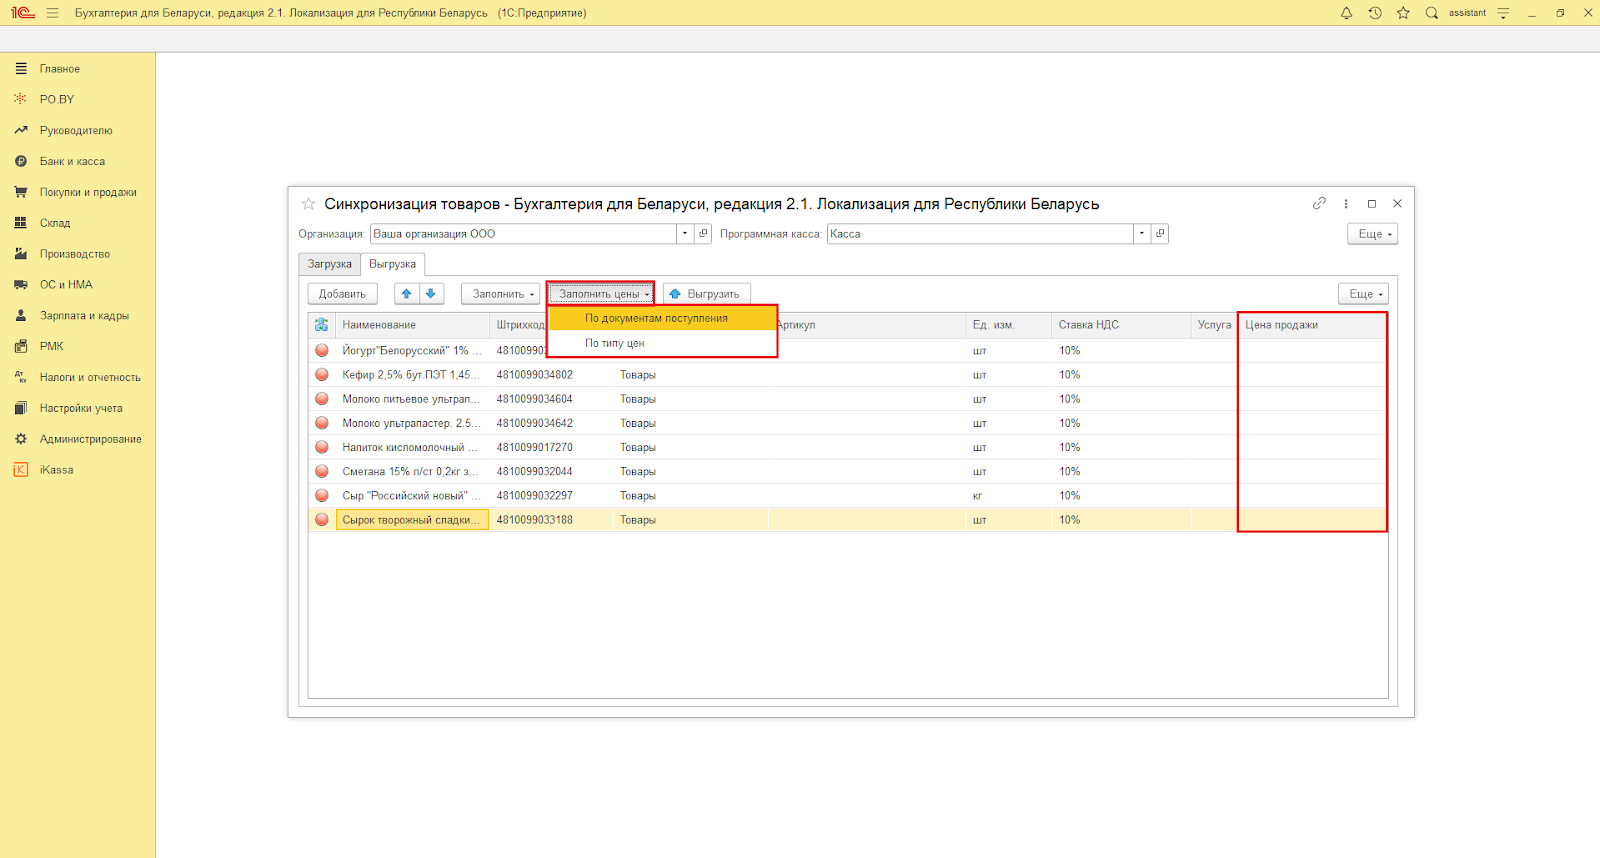Open notifications bell icon in title bar

1346,13
